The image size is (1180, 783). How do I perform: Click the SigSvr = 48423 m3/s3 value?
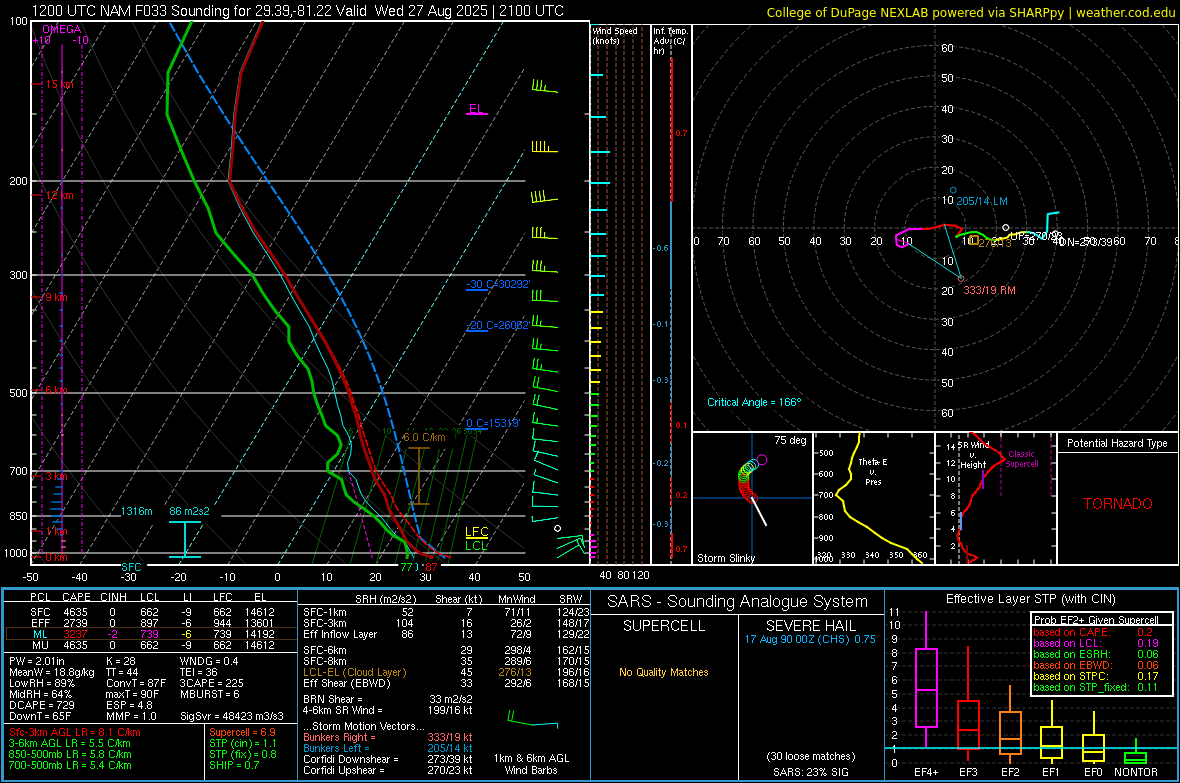[232, 716]
